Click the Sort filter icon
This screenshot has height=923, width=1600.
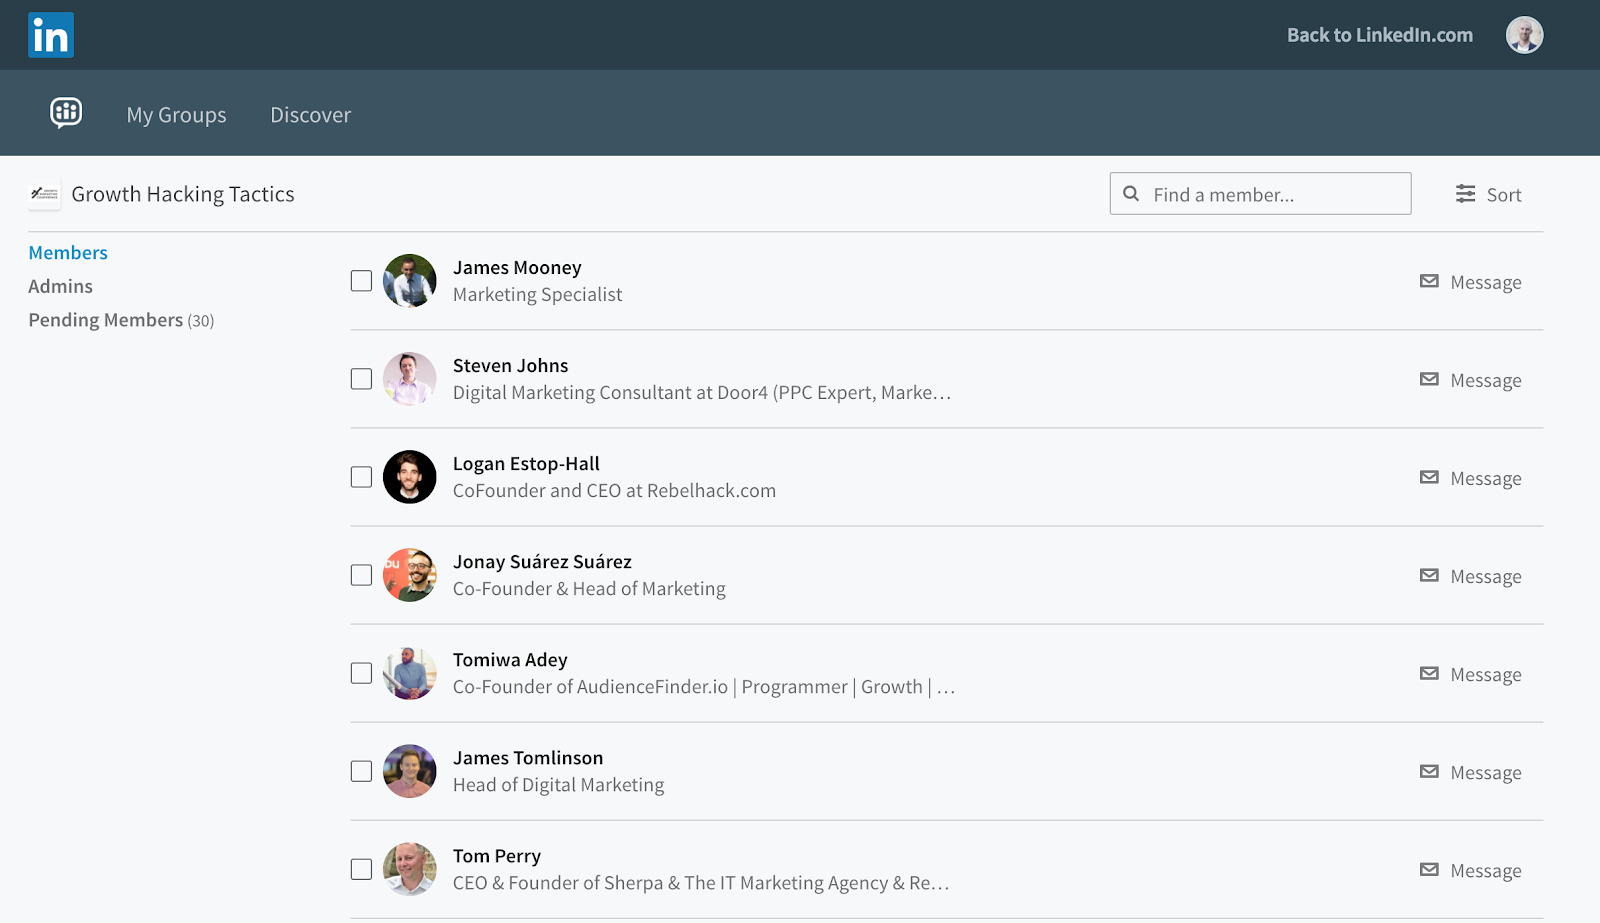[x=1465, y=194]
